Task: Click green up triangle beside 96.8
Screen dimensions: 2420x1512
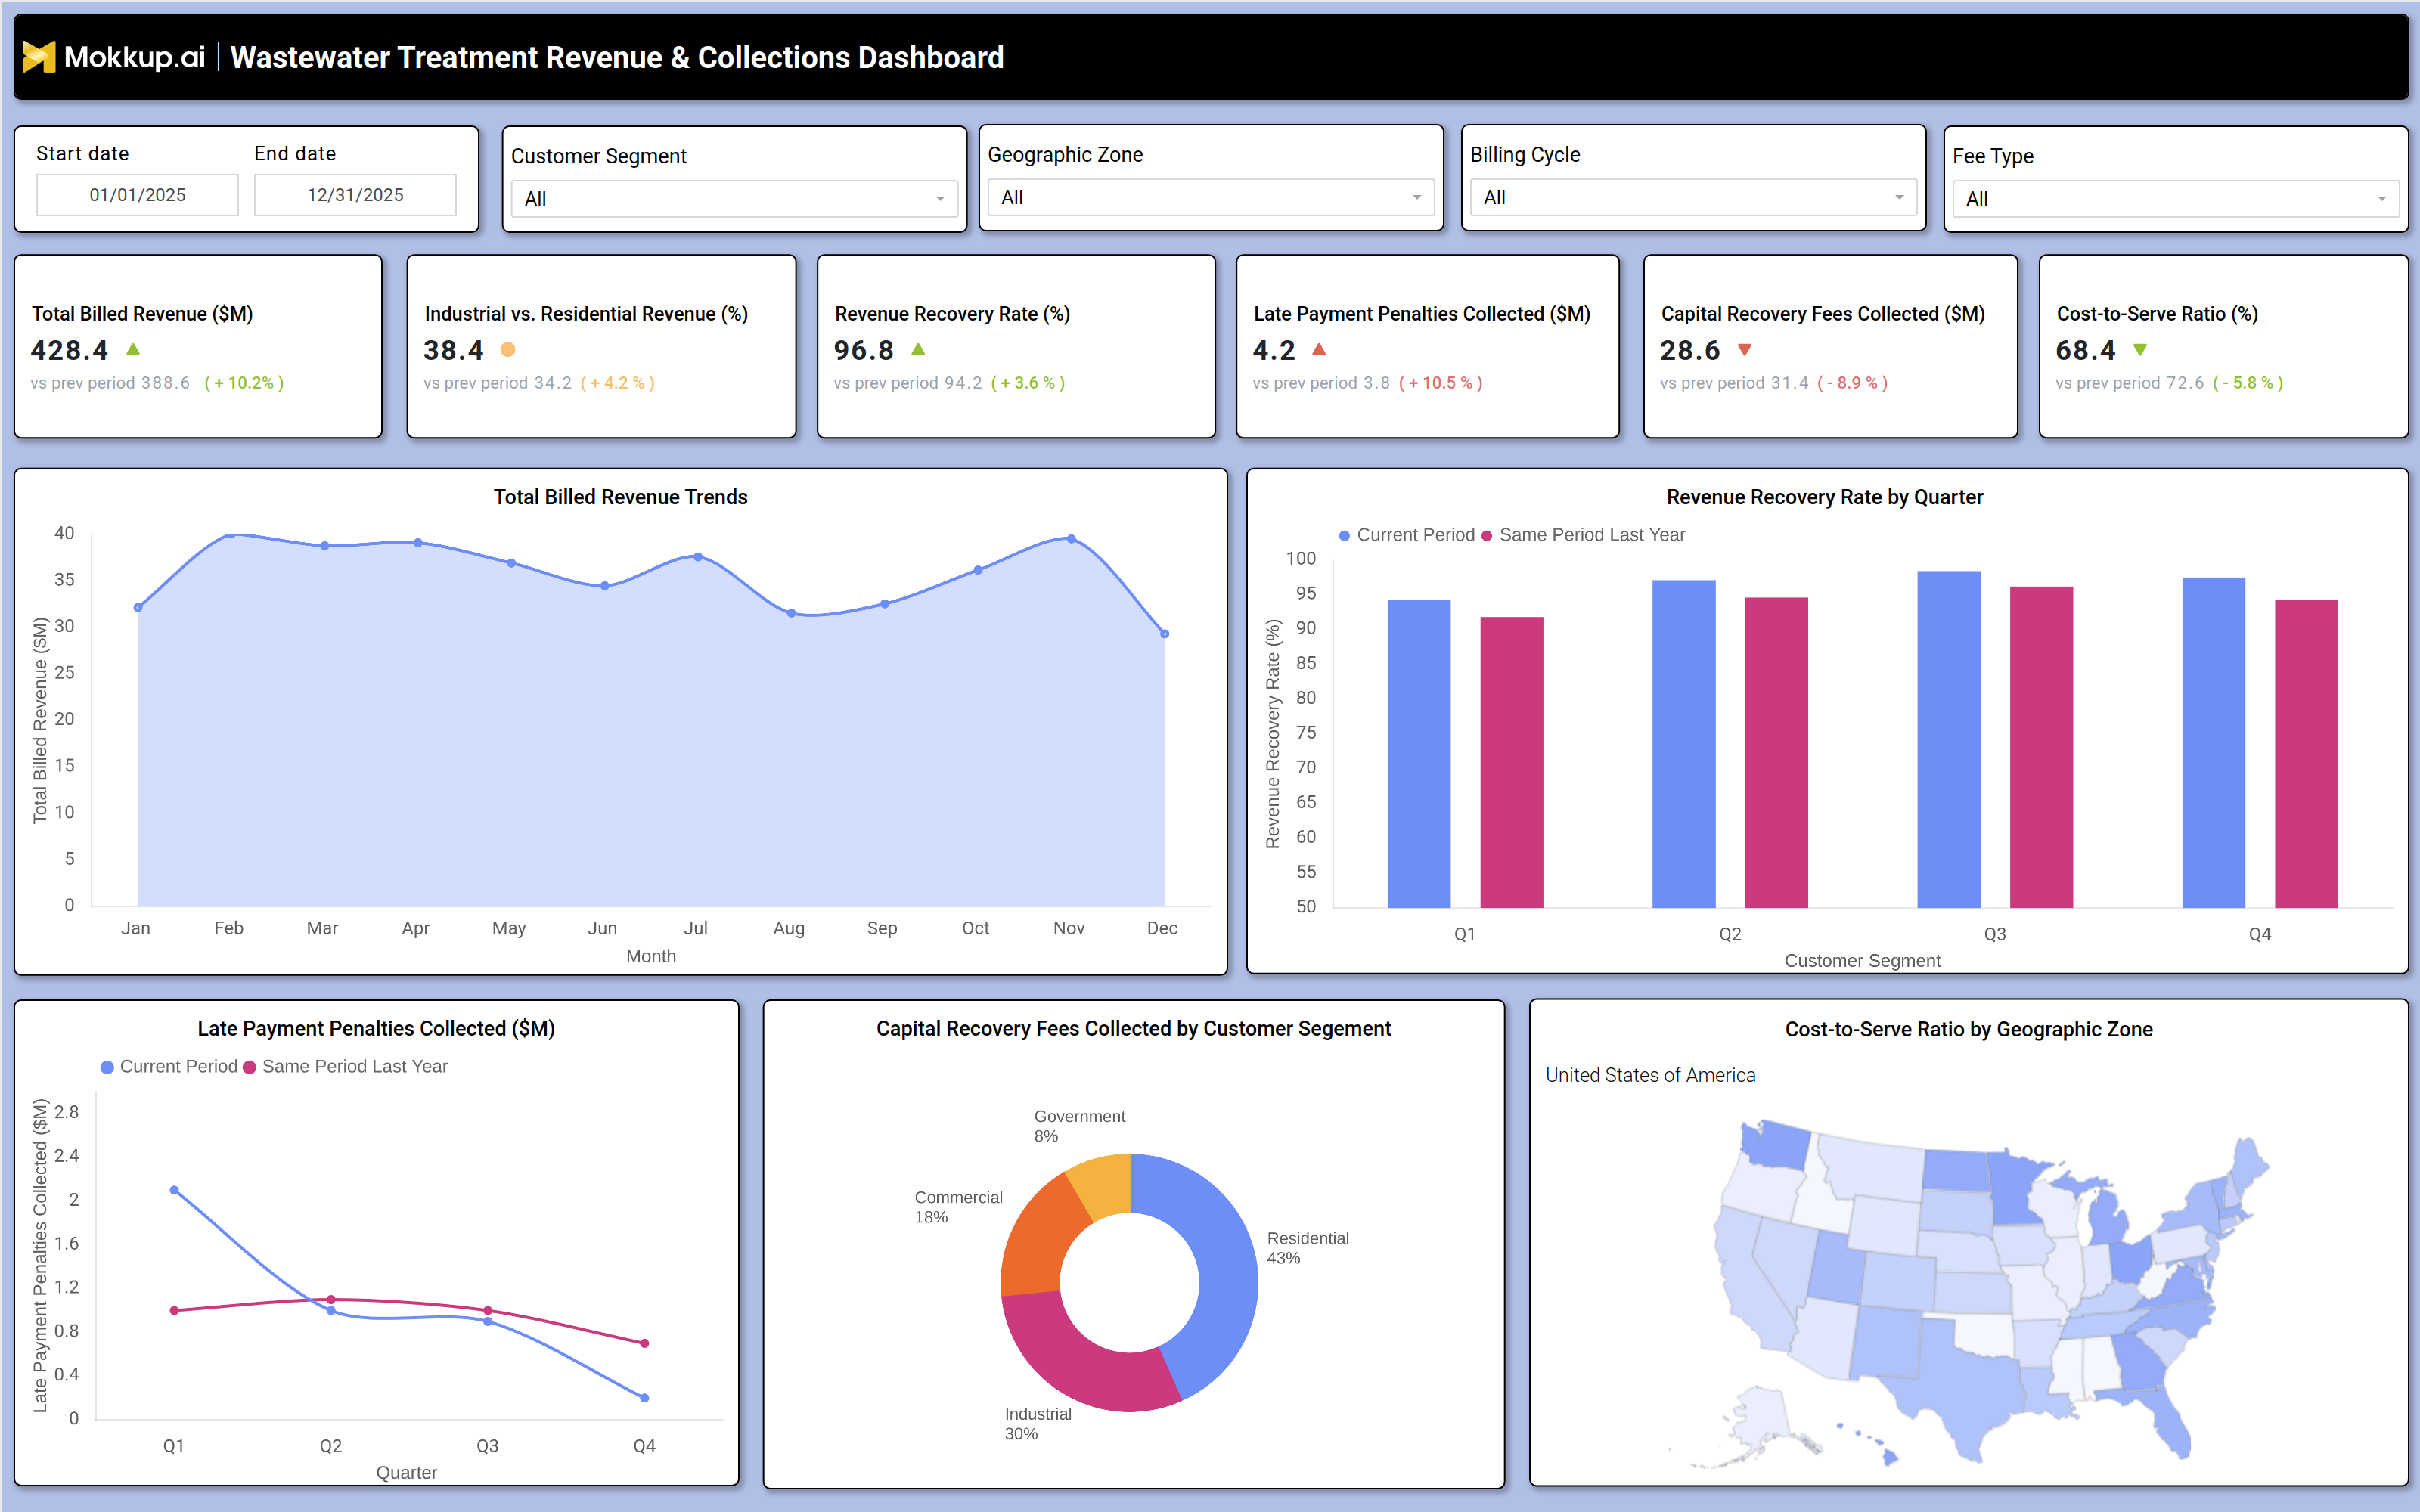Action: coord(918,349)
